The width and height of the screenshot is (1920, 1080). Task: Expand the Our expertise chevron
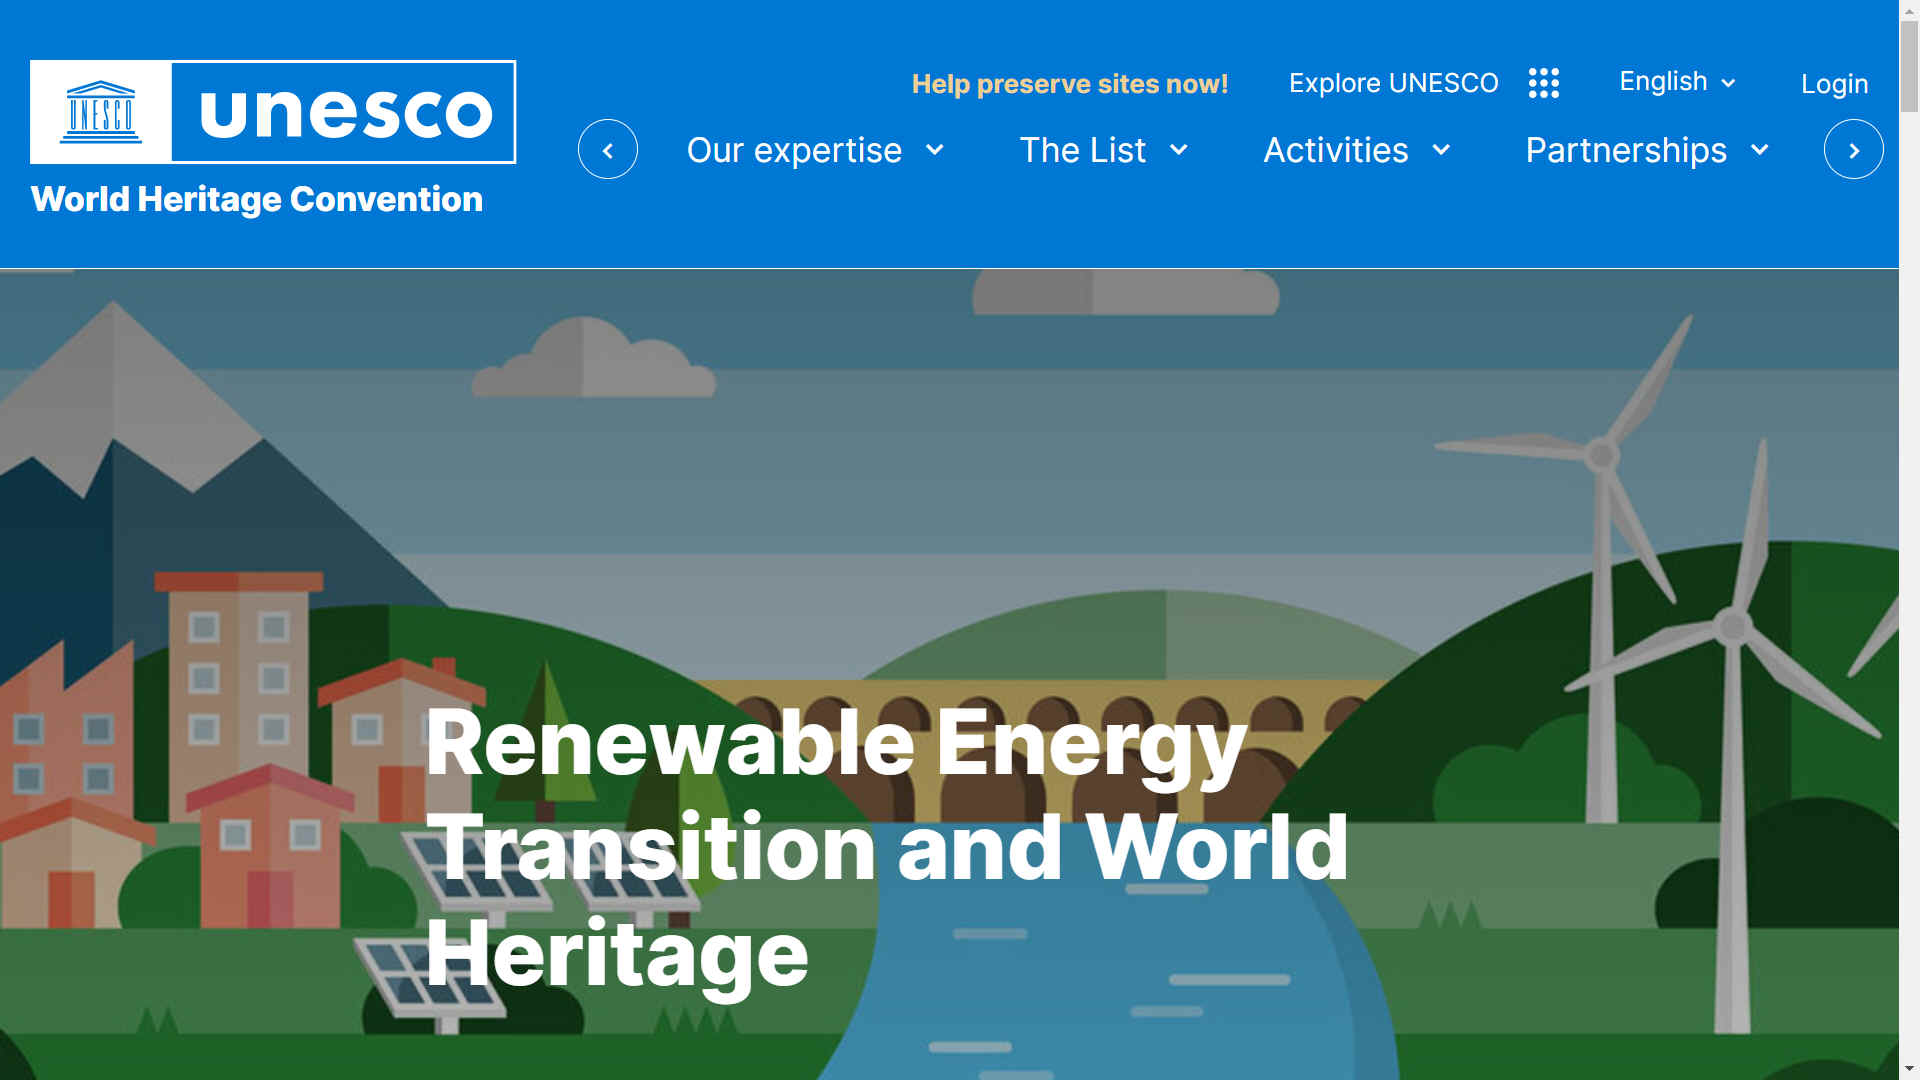935,150
